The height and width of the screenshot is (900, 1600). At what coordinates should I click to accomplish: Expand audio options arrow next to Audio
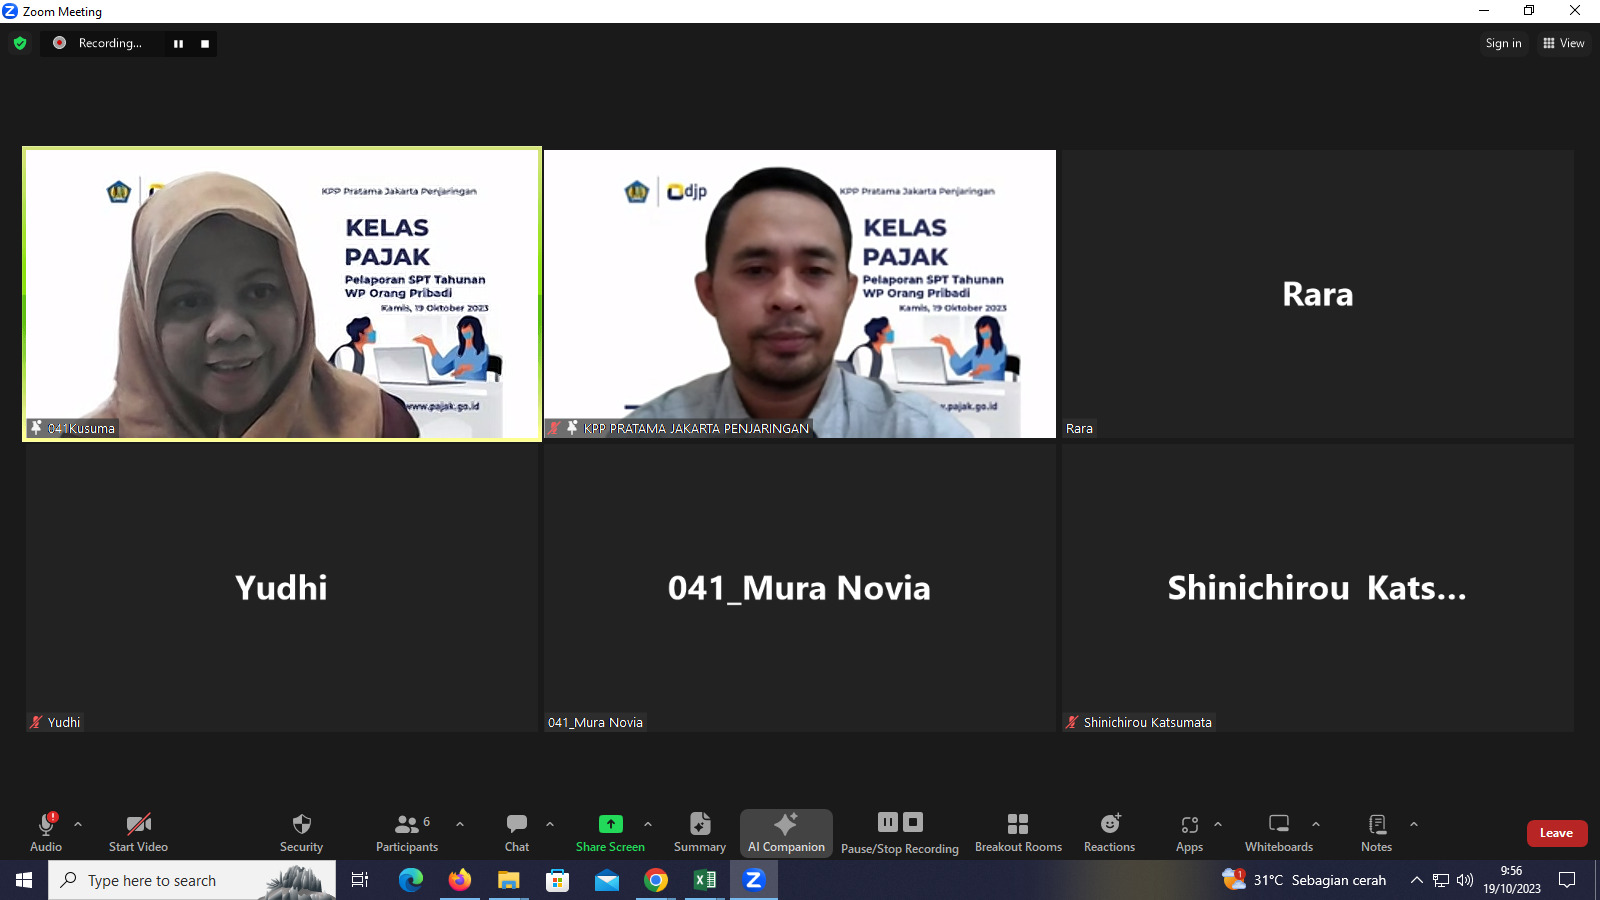(78, 825)
